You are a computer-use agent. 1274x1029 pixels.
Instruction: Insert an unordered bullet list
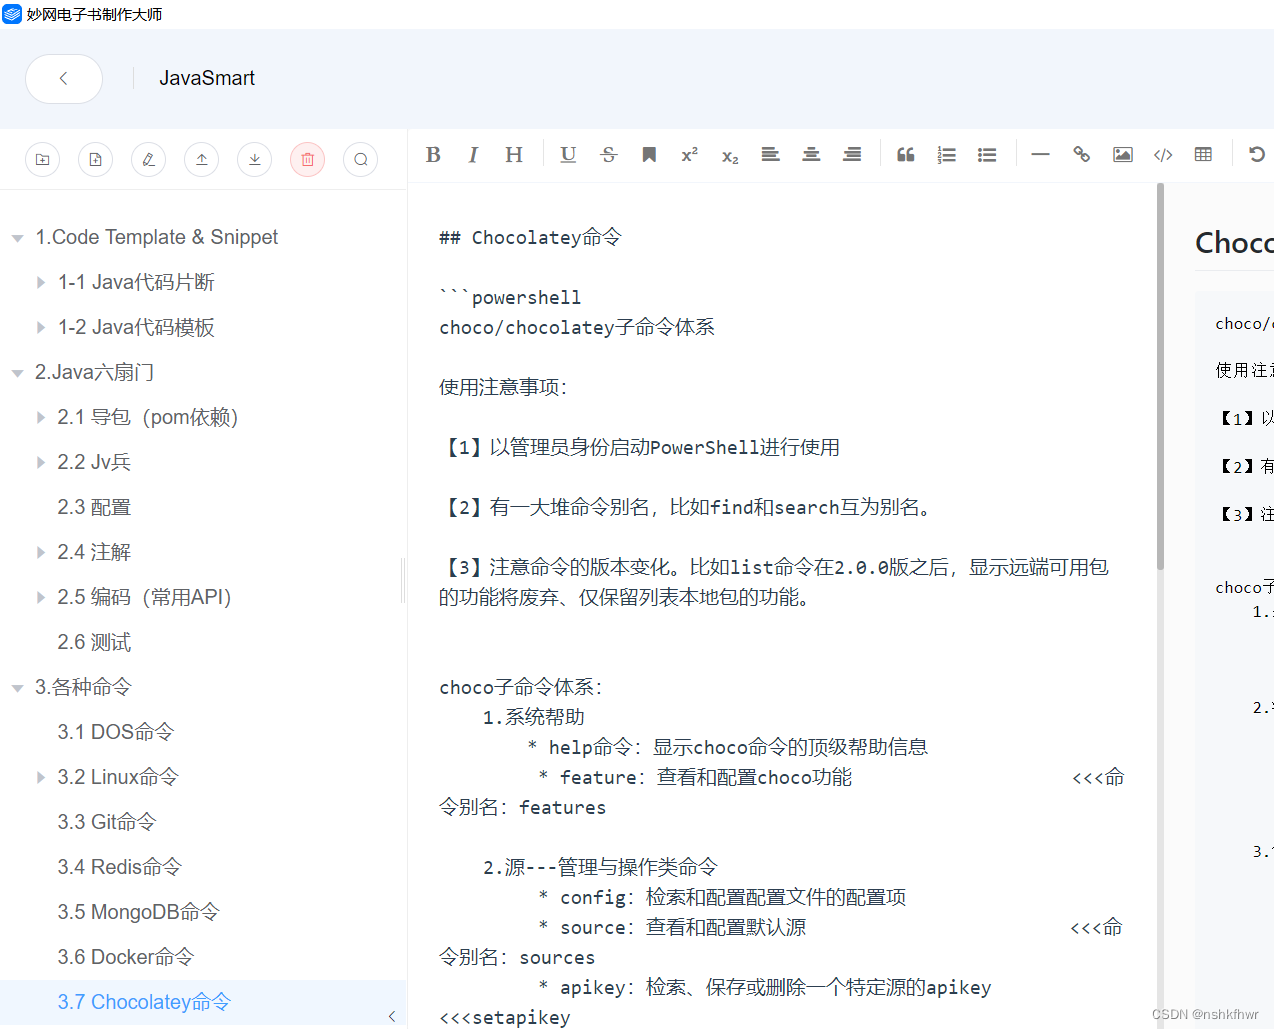[987, 154]
